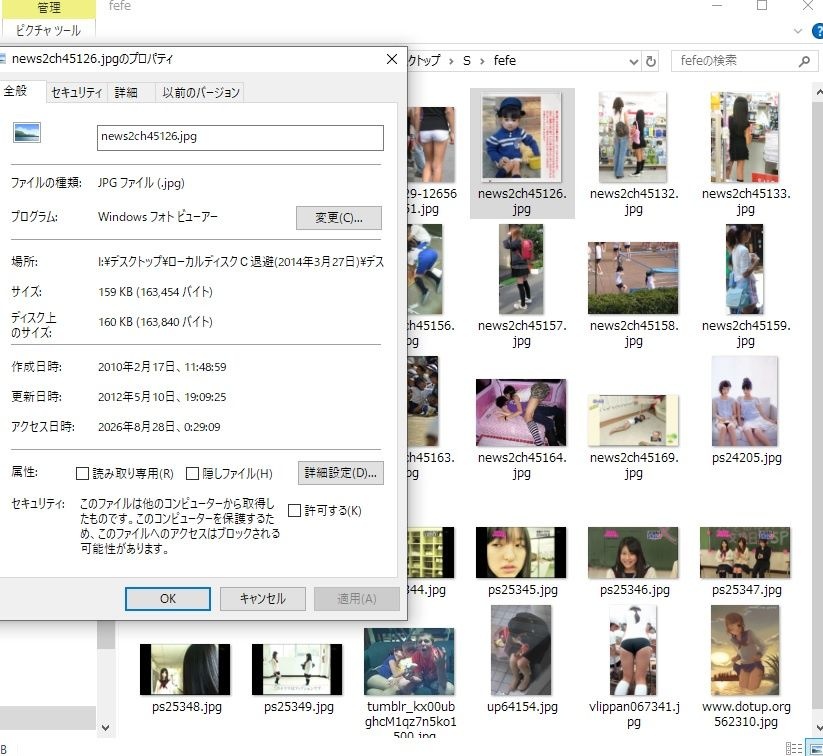Click the S breadcrumb in the address bar
Screen dimensions: 823x756
coord(467,61)
